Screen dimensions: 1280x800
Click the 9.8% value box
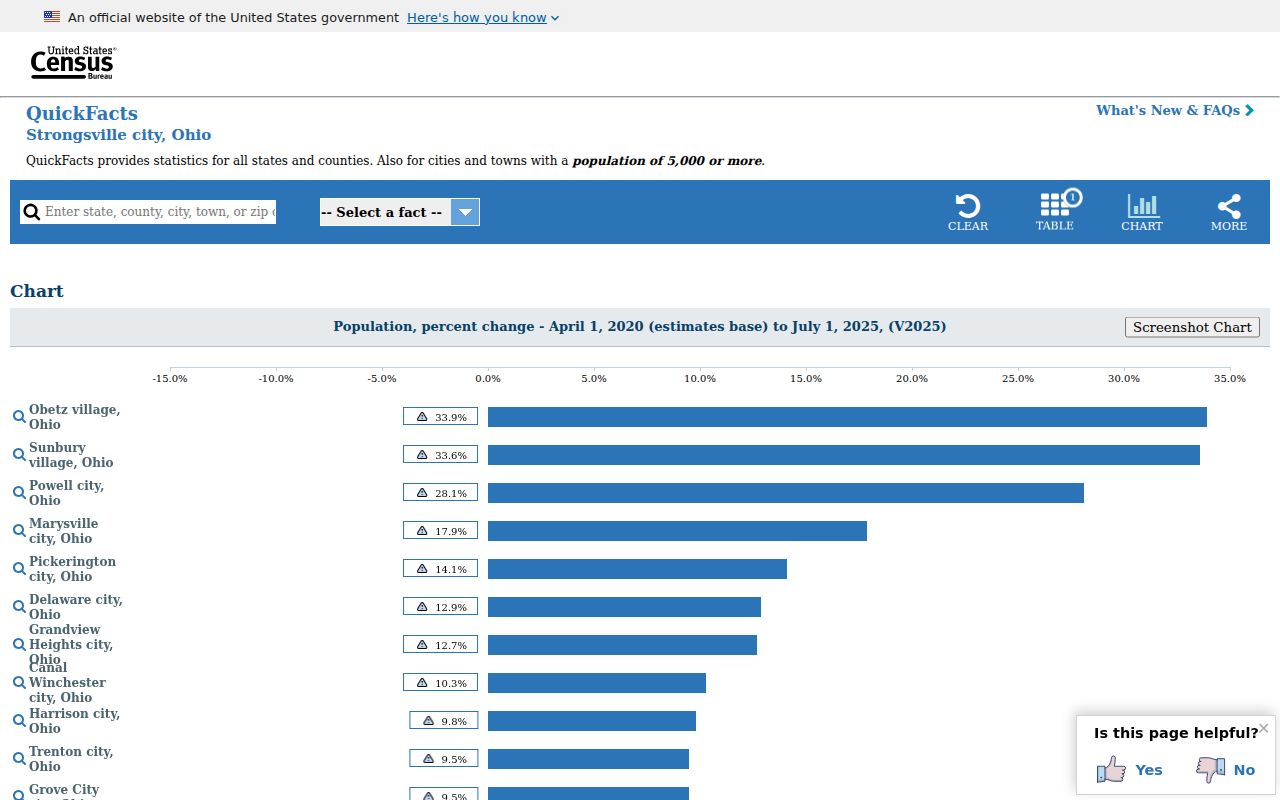pos(444,721)
